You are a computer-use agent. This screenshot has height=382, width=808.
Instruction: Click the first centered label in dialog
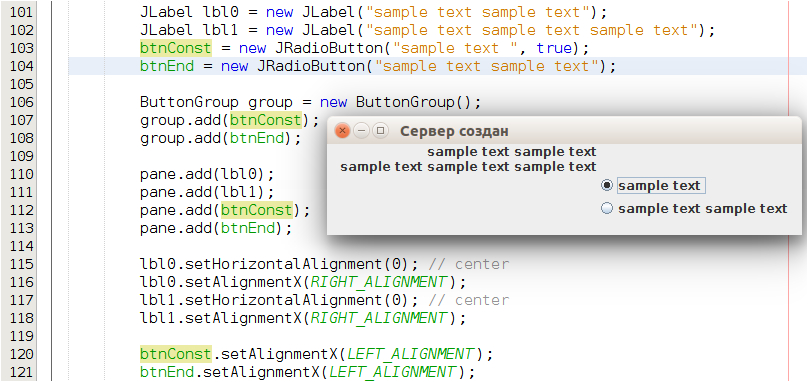tap(512, 152)
